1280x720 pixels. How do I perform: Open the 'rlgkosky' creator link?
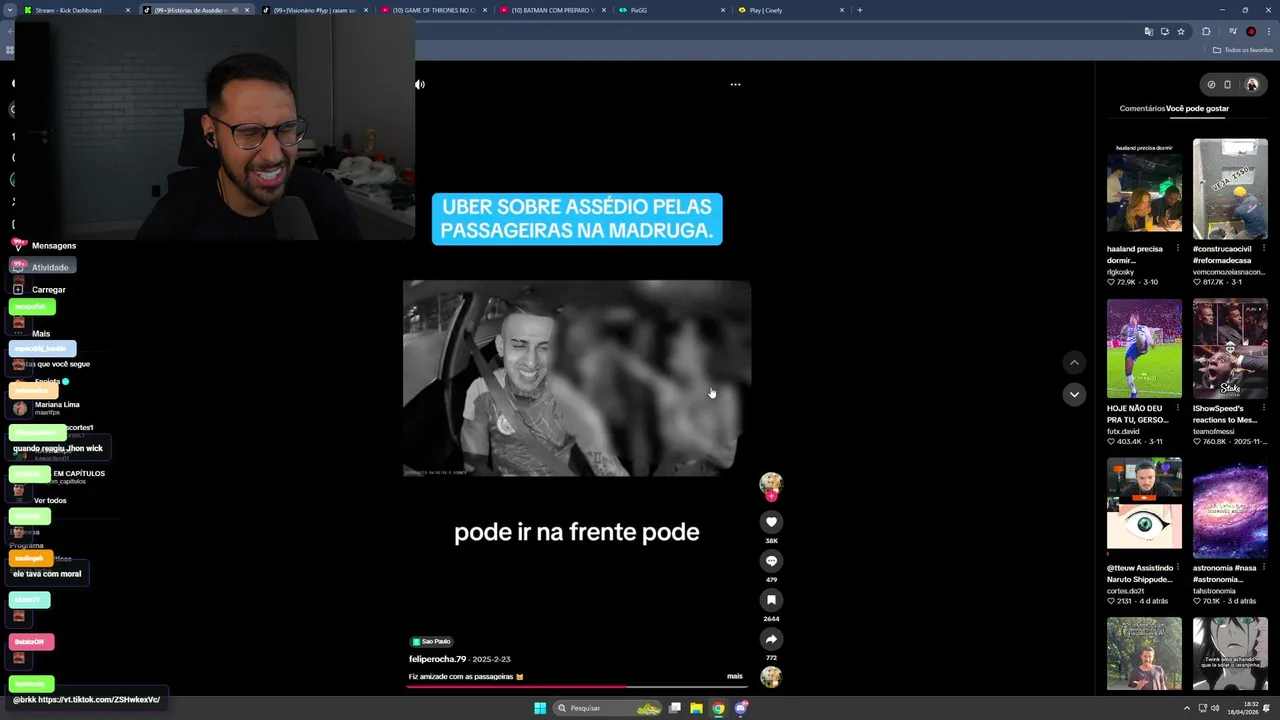tap(1120, 272)
